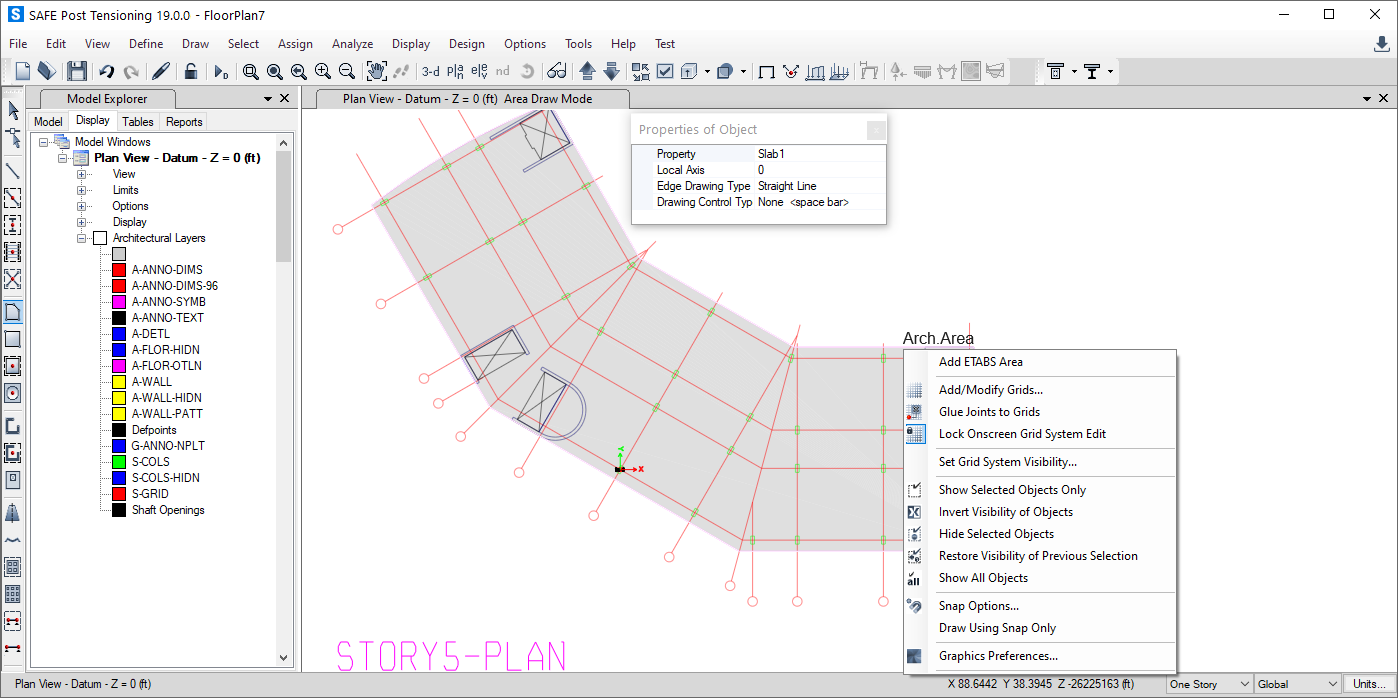Switch to the Tables tab in Model Explorer
The image size is (1398, 698).
pyautogui.click(x=138, y=121)
